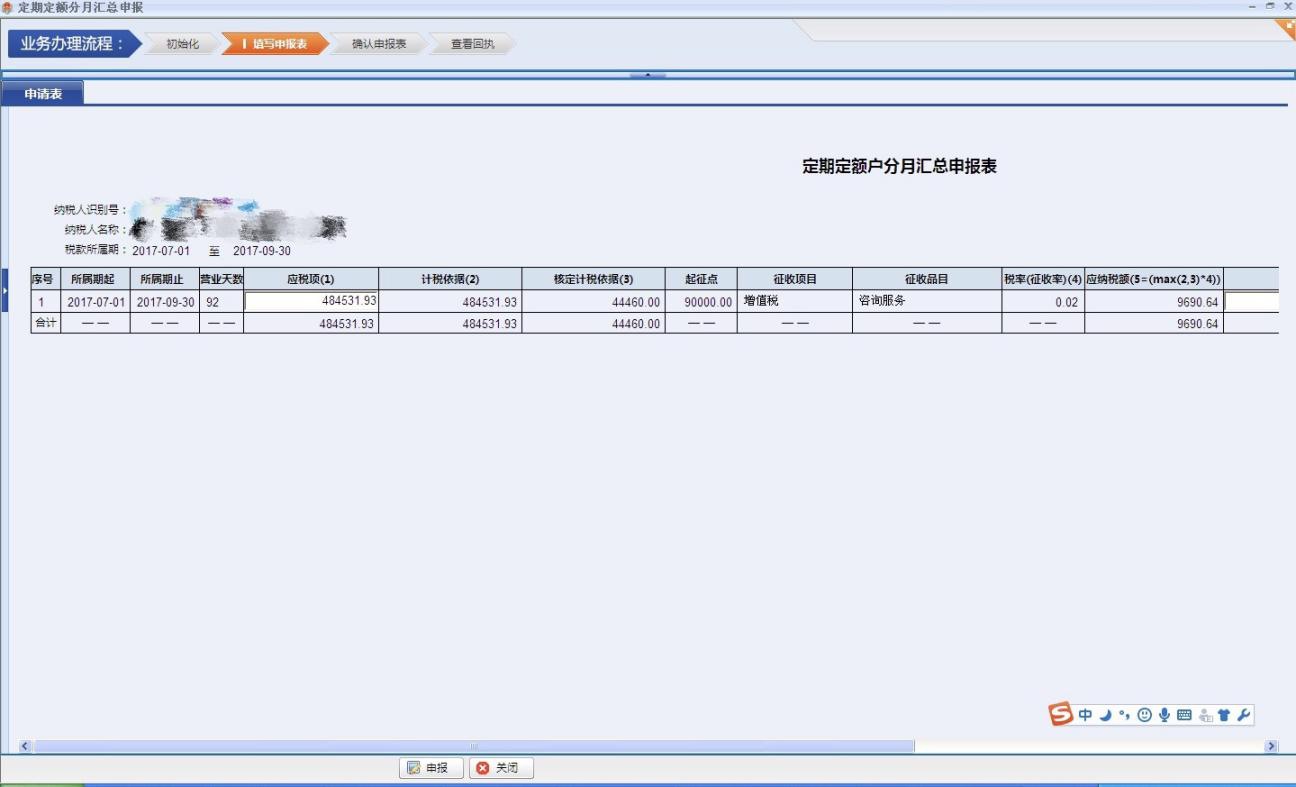The width and height of the screenshot is (1296, 787).
Task: Open the IME skin shirt icon
Action: 1224,715
